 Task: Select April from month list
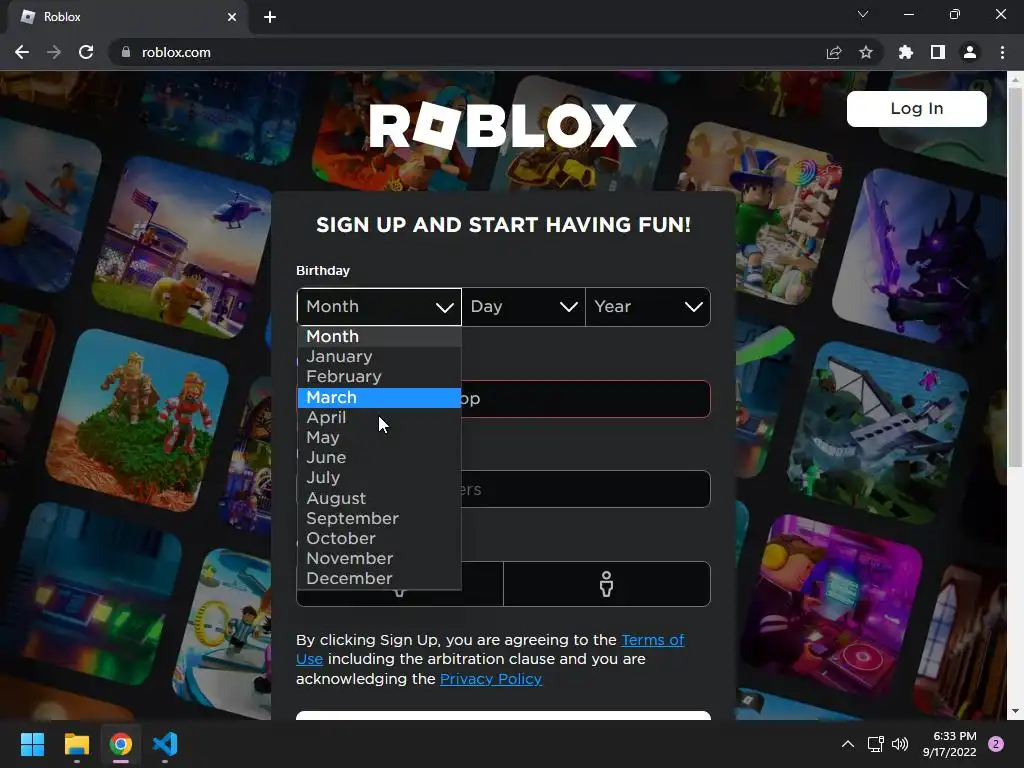click(379, 417)
